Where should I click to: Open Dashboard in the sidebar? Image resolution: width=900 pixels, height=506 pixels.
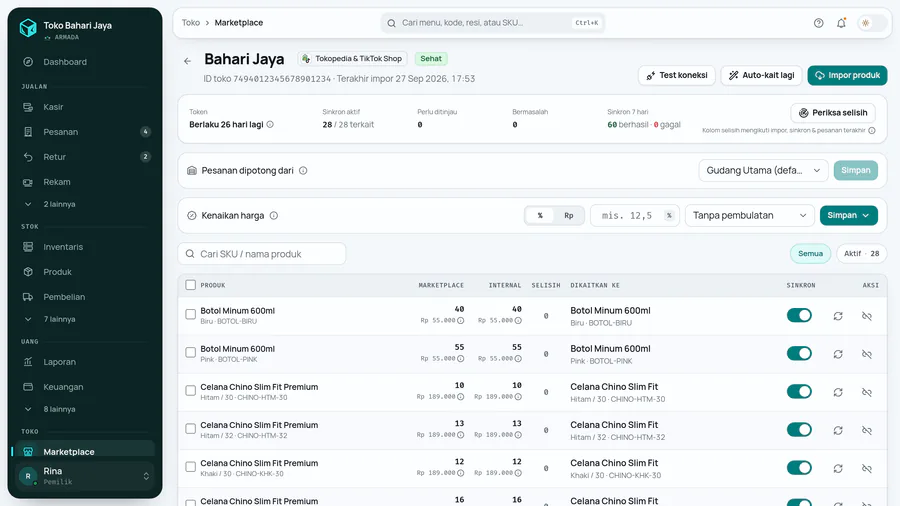[x=85, y=62]
